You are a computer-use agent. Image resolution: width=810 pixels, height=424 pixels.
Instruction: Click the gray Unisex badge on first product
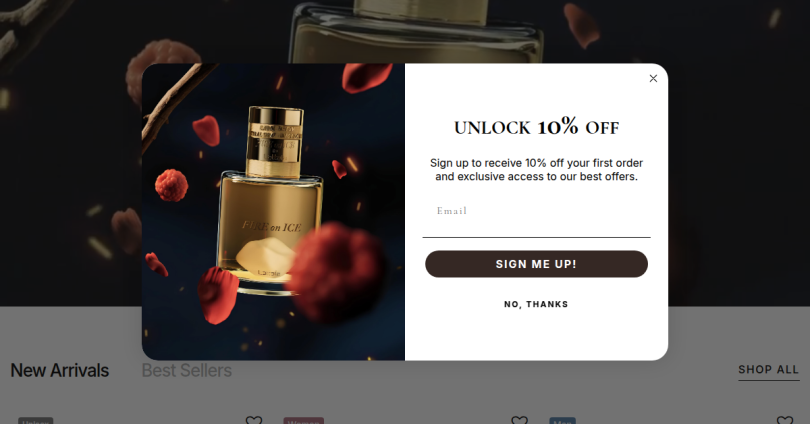(36, 421)
